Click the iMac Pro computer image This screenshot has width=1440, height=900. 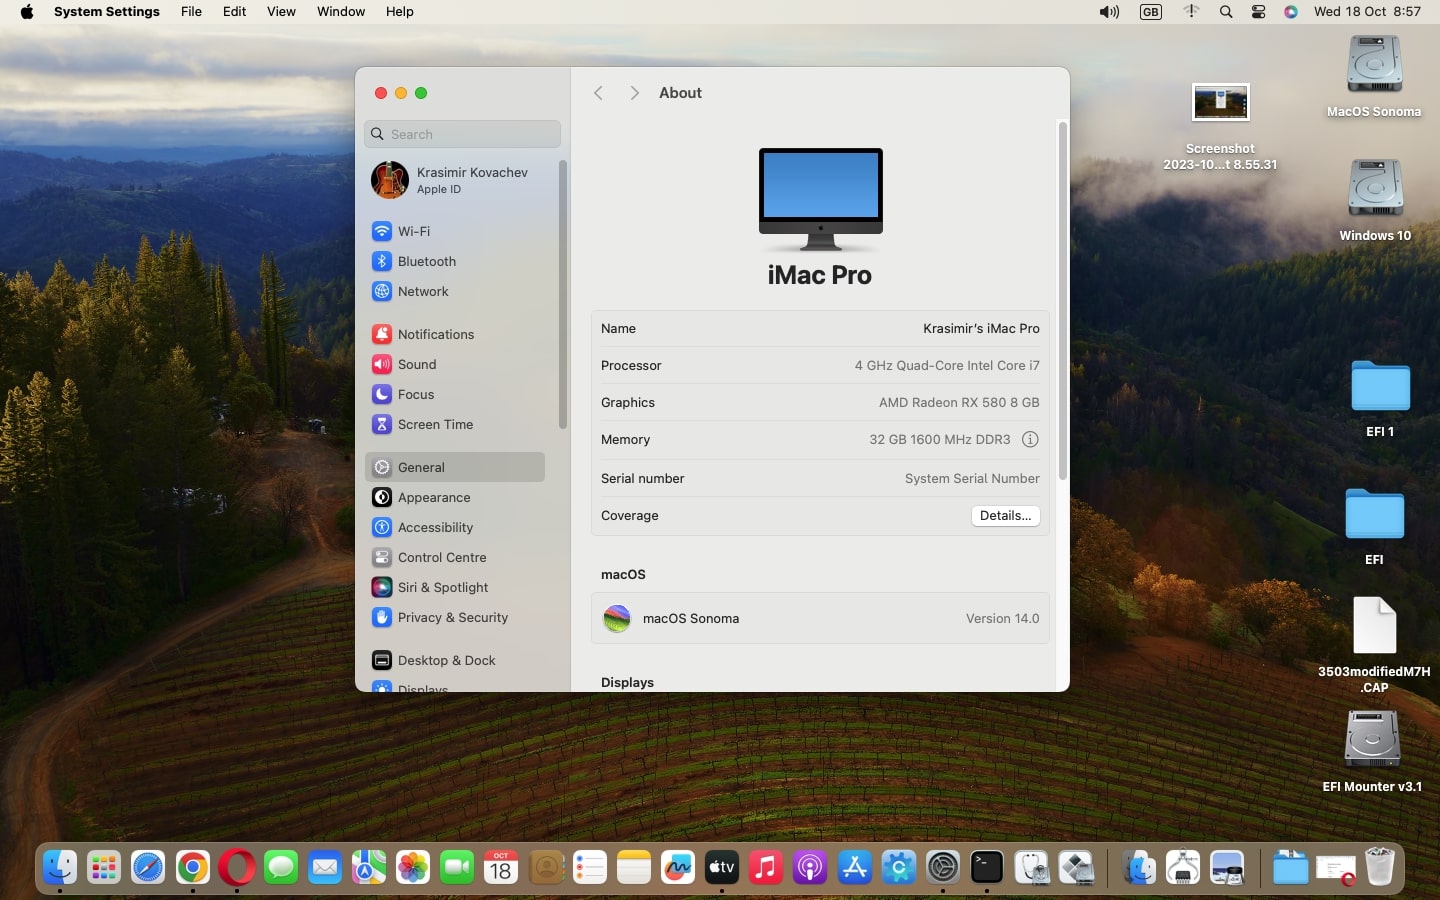[820, 199]
